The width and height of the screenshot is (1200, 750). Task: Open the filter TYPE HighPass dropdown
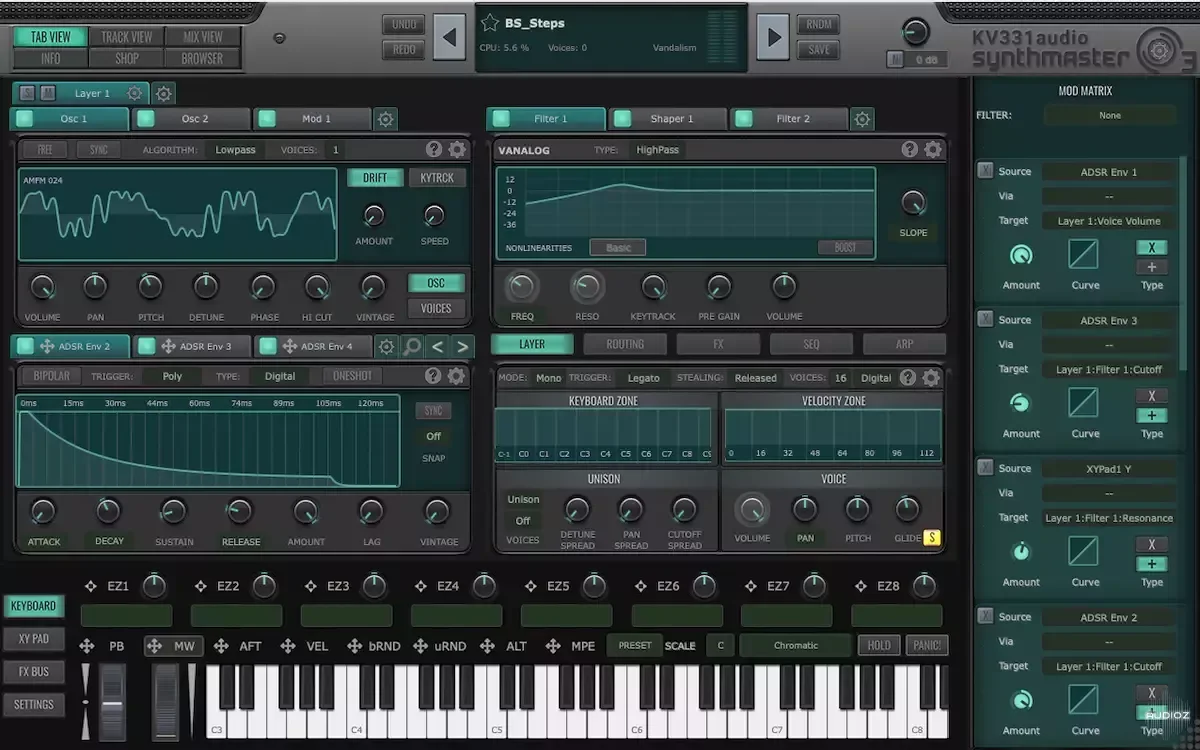click(x=657, y=150)
